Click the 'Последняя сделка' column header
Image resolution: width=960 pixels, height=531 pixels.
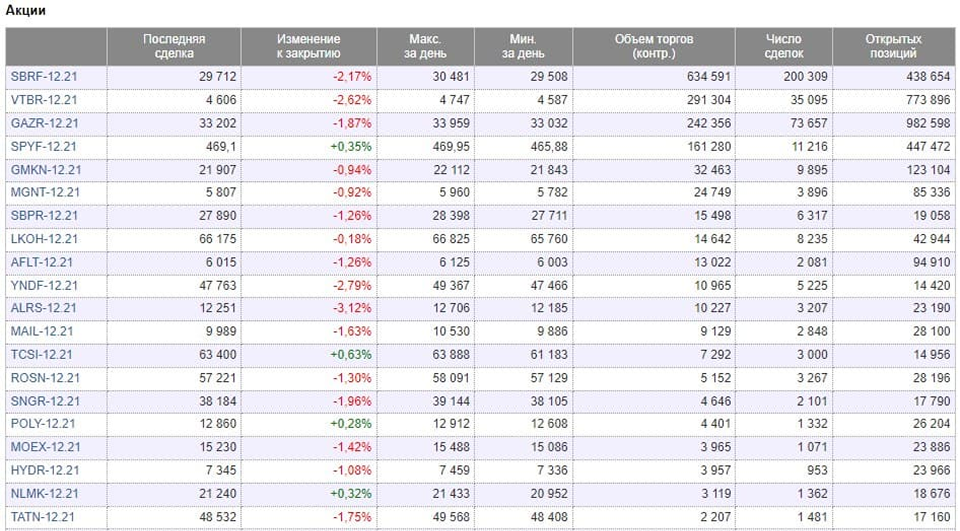tap(174, 46)
